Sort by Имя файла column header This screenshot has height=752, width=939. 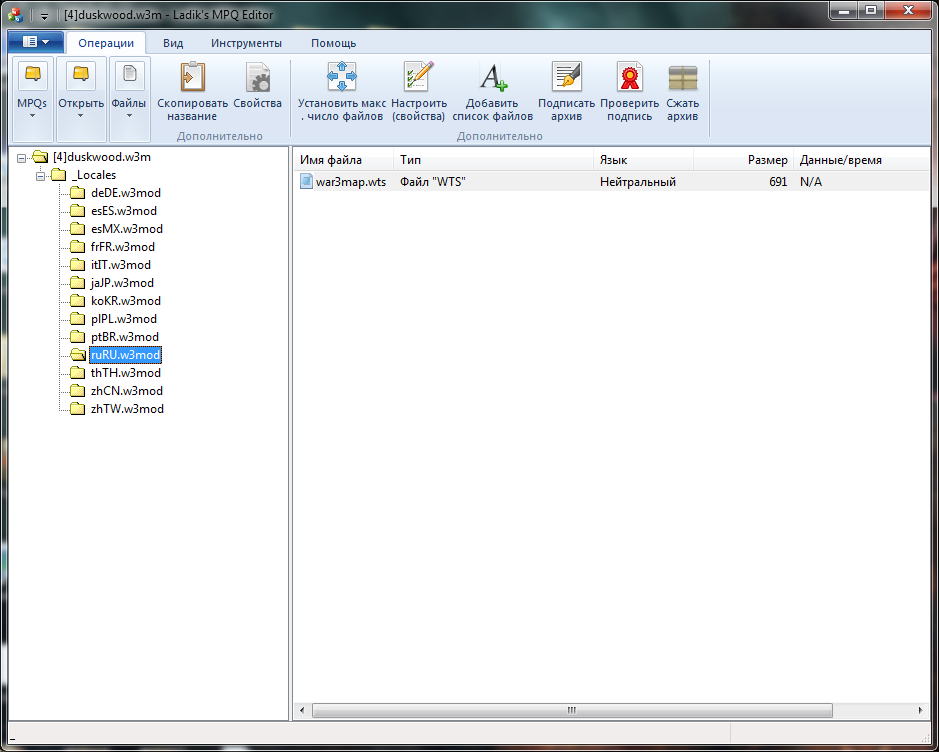[x=344, y=160]
